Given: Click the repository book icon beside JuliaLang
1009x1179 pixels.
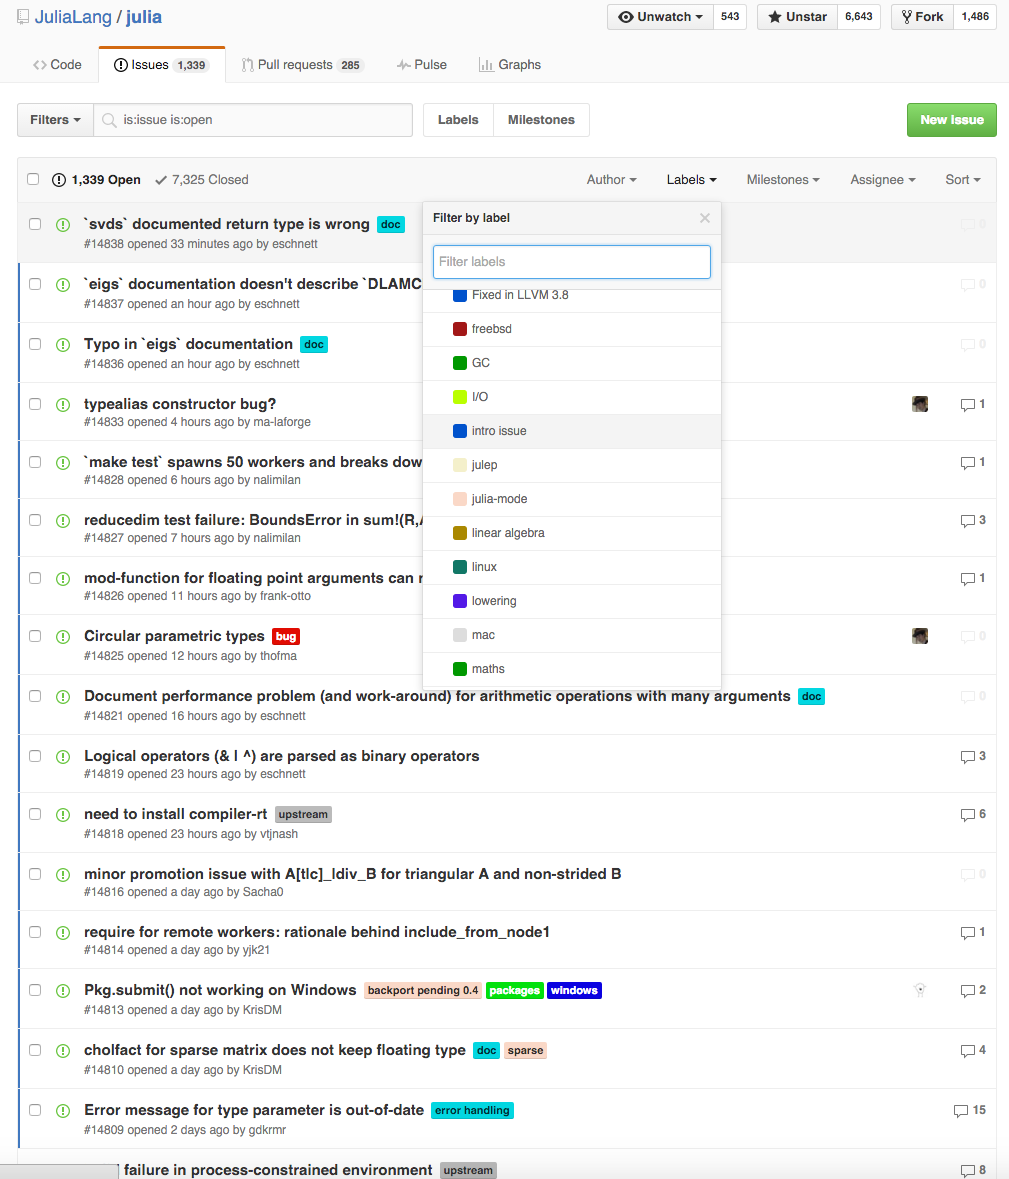Looking at the screenshot, I should [x=23, y=17].
